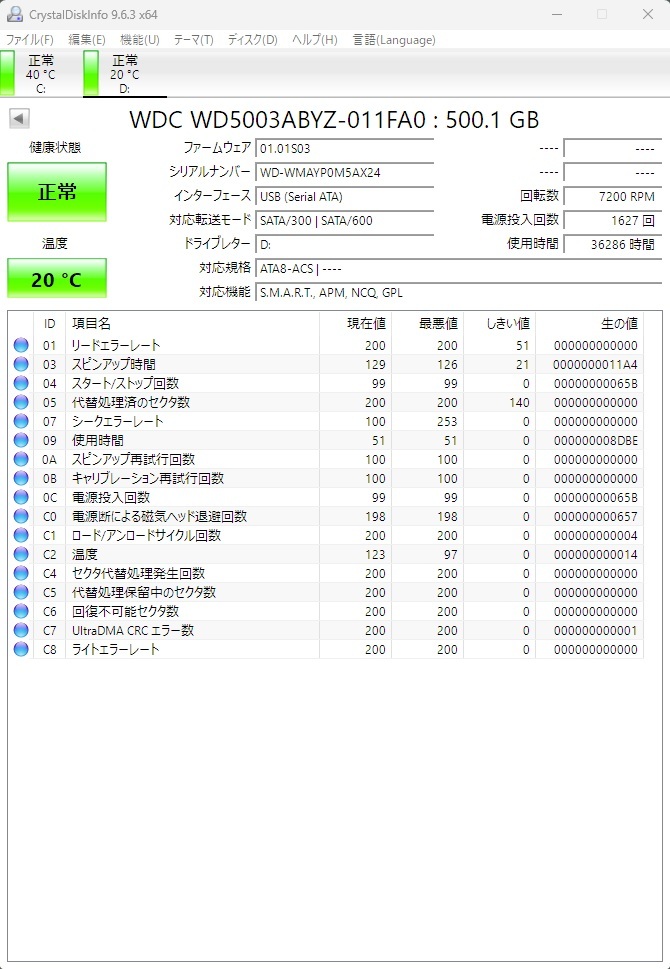Click the 生の値 column header
This screenshot has height=969, width=670.
590,323
